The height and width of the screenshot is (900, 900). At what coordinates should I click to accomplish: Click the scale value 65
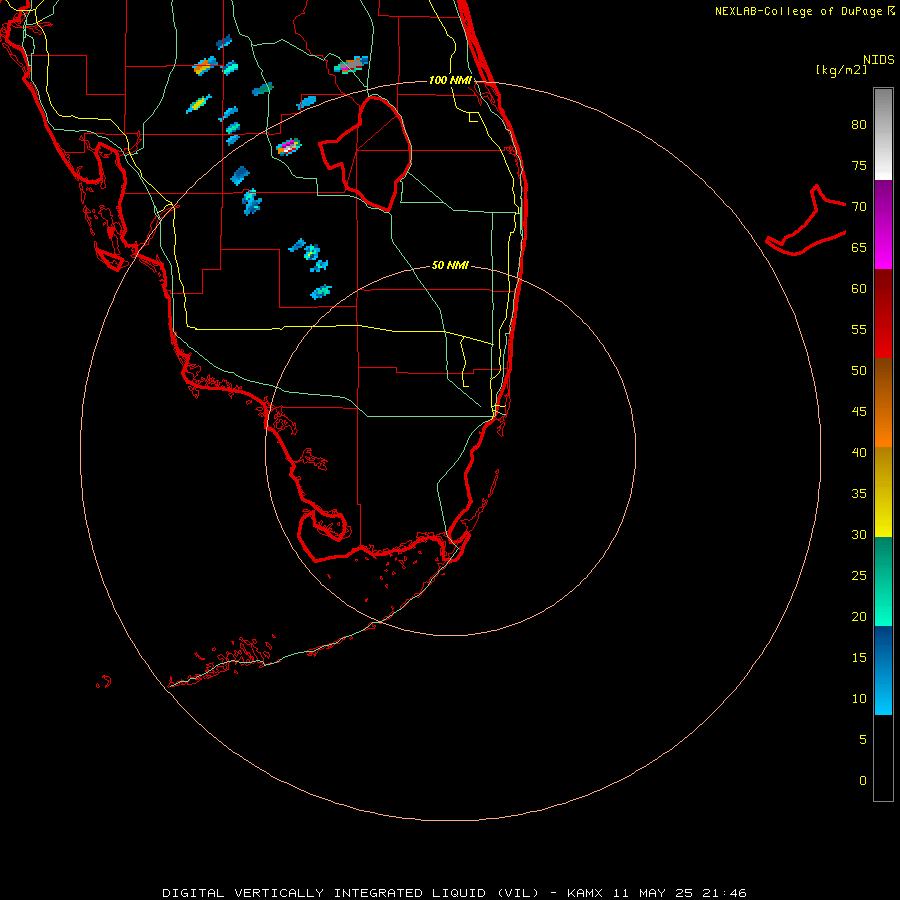[x=859, y=247]
